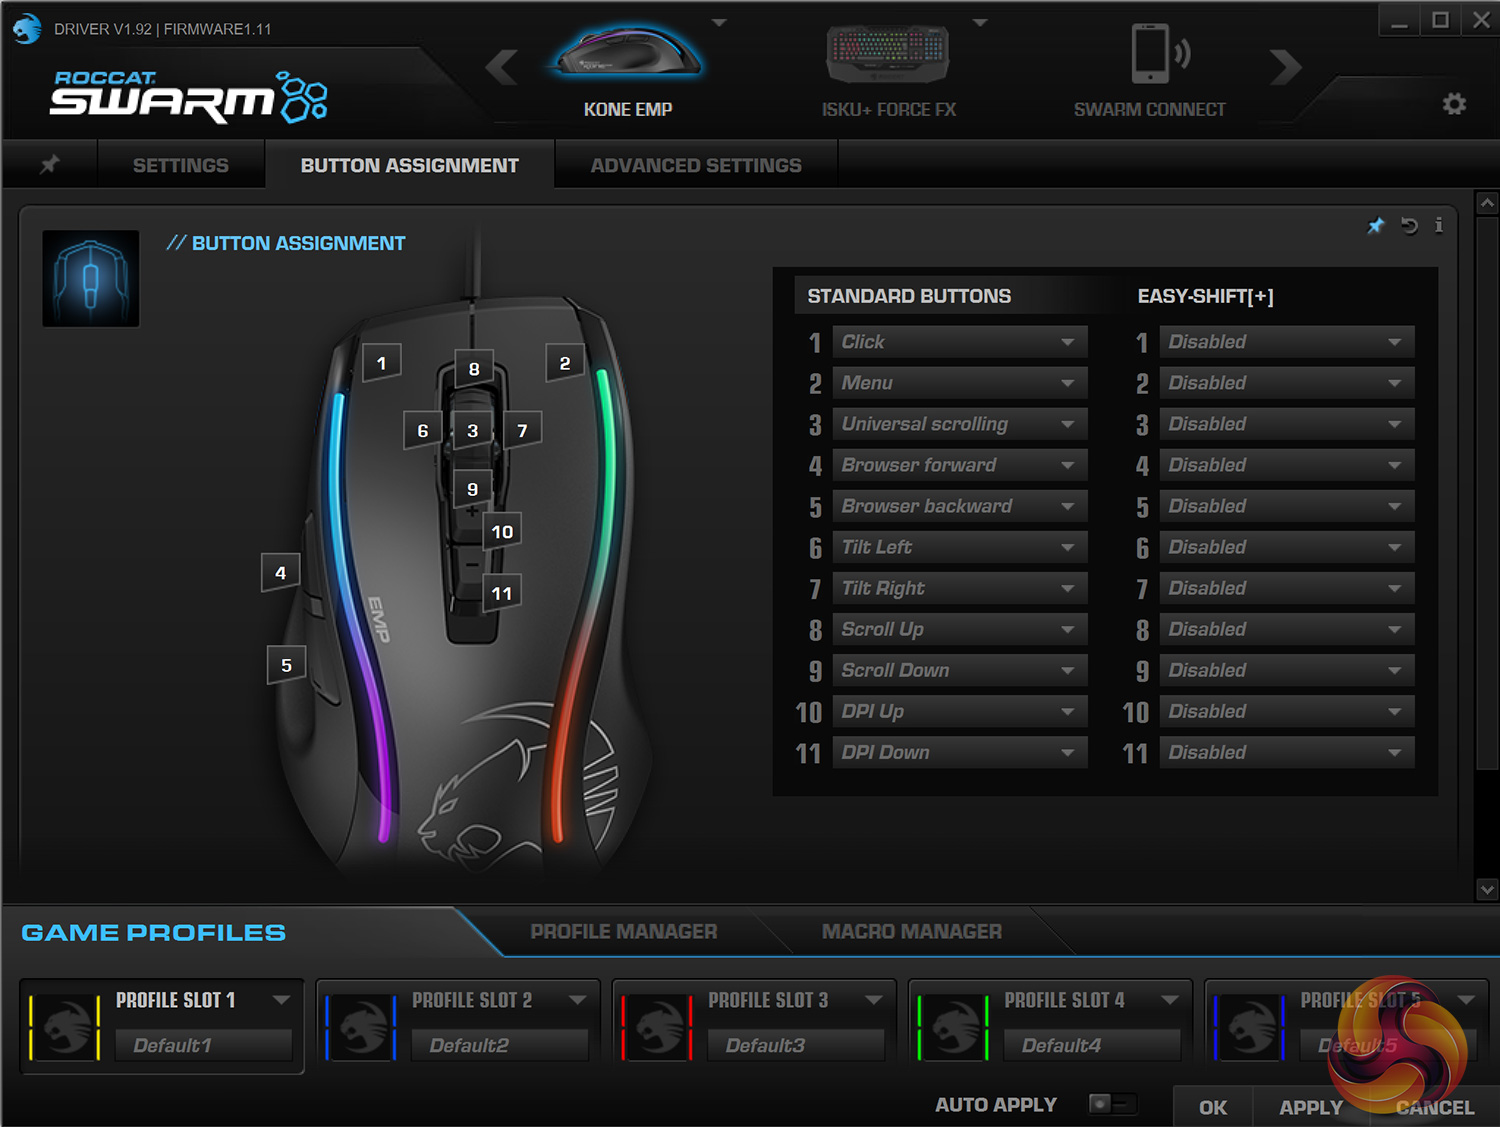Select scroll-down marker 9 on the mouse

tap(473, 489)
